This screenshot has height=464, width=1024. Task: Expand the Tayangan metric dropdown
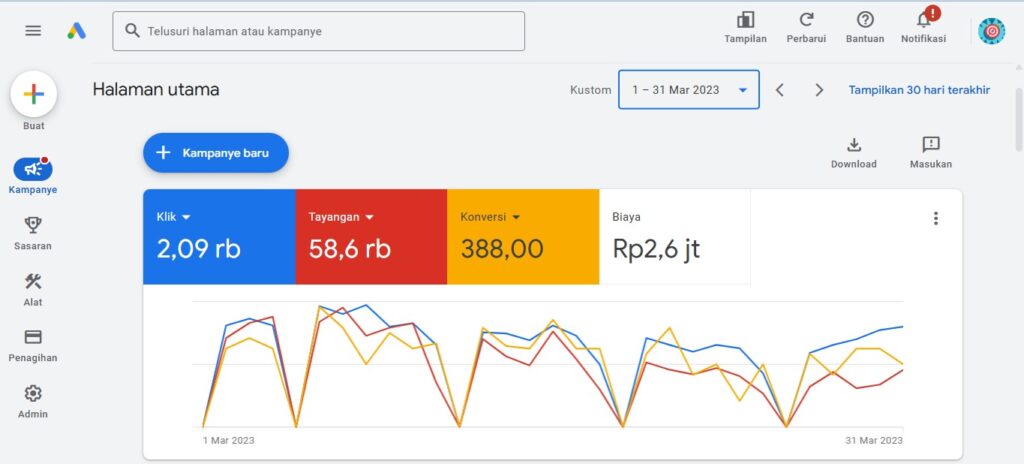[x=369, y=217]
